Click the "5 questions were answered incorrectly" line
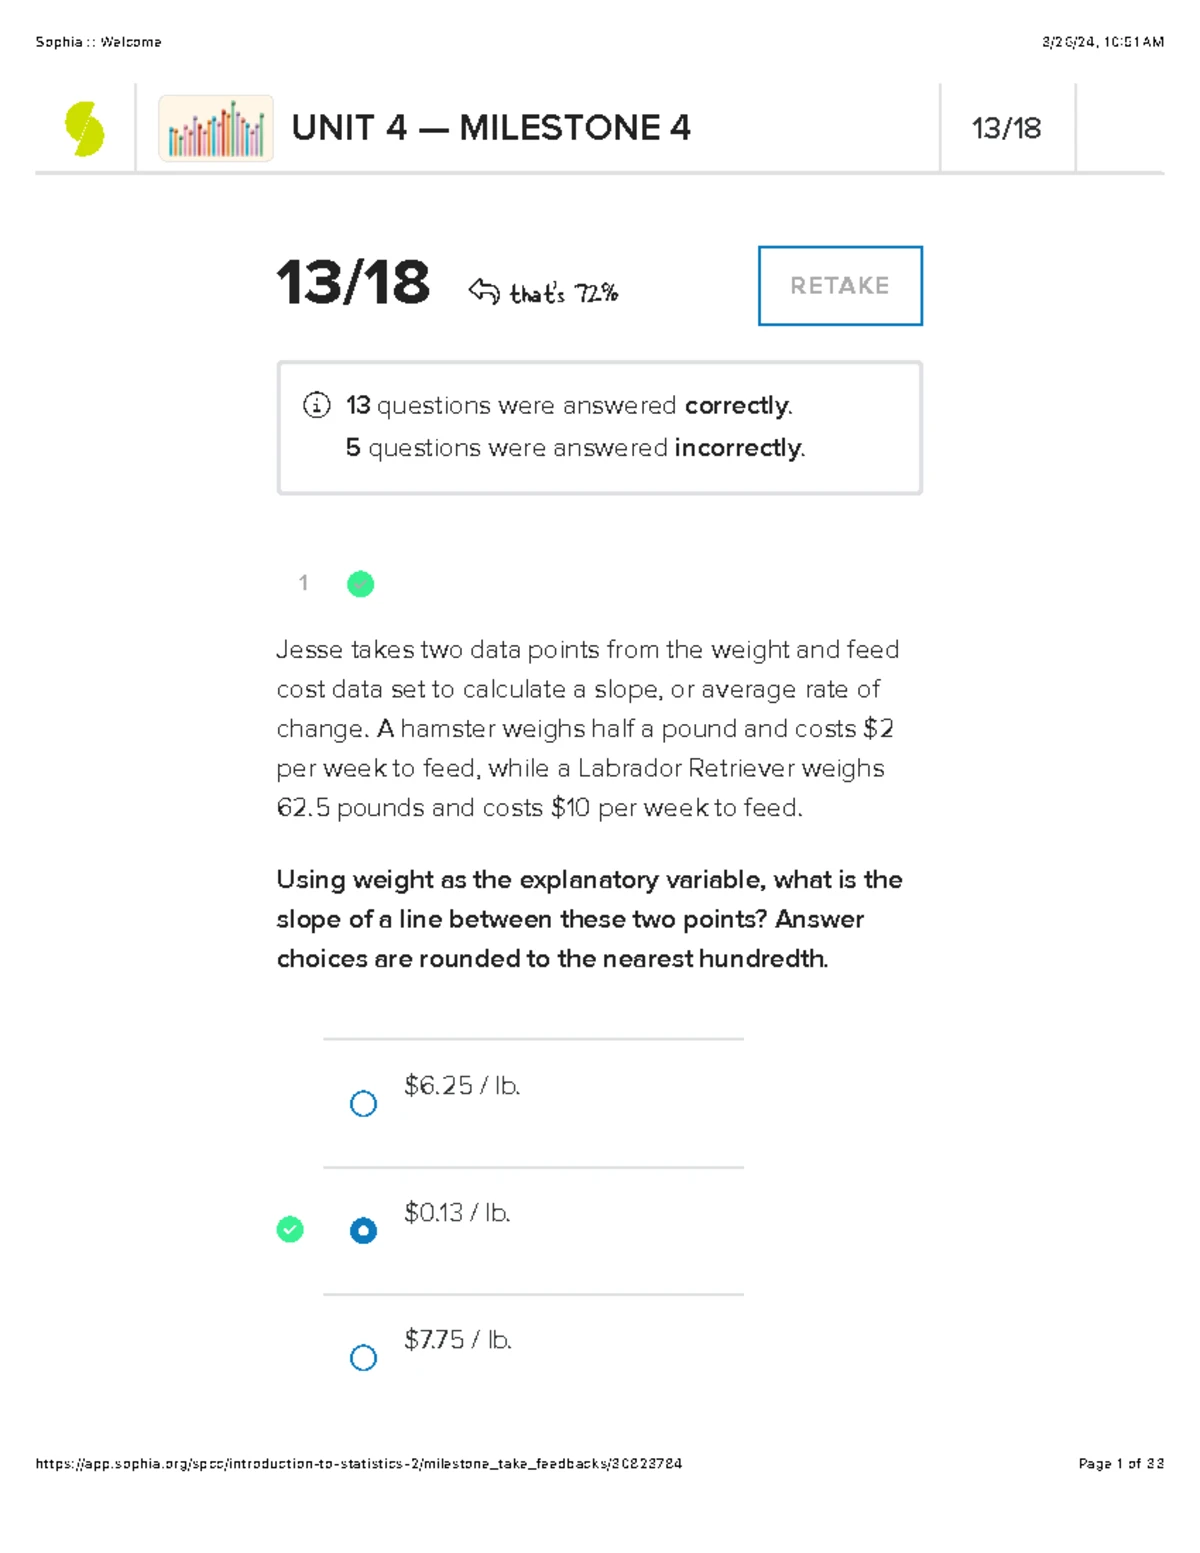This screenshot has width=1200, height=1553. pos(575,448)
